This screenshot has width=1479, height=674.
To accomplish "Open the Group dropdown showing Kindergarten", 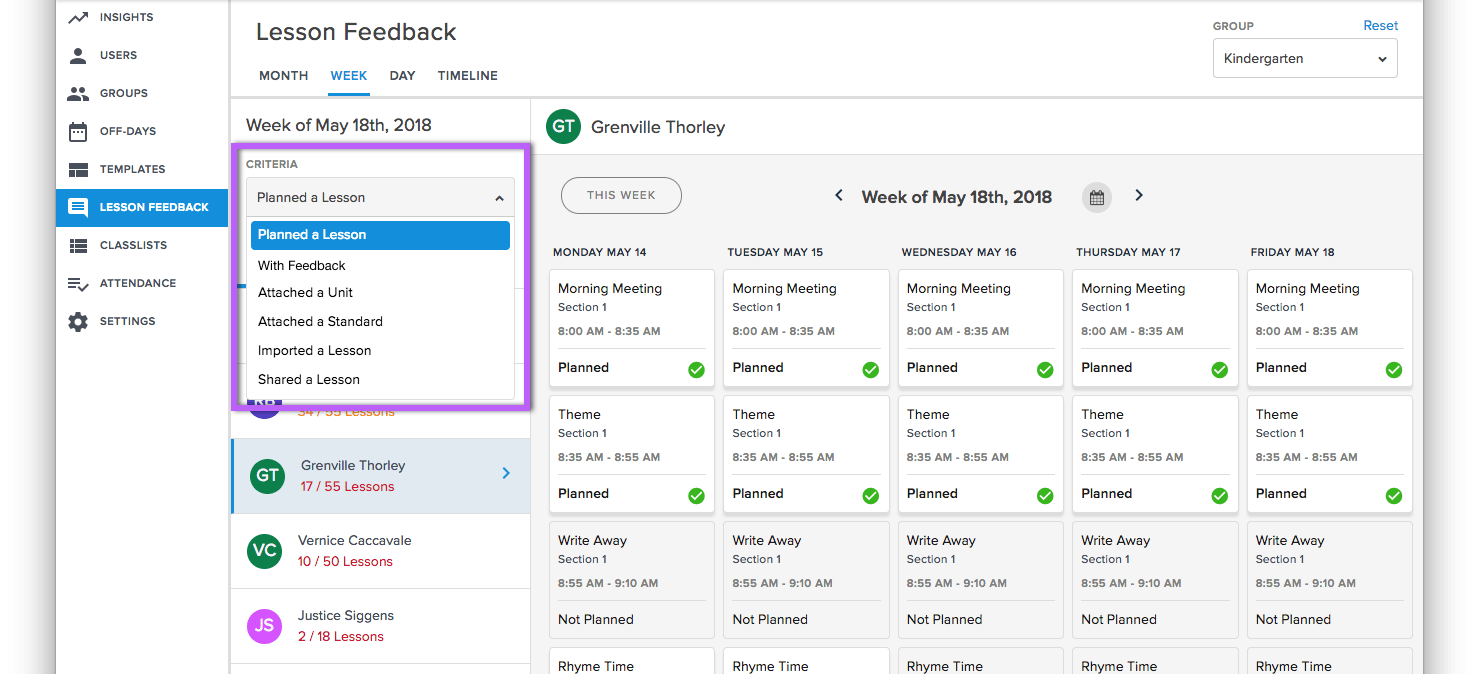I will (1305, 59).
